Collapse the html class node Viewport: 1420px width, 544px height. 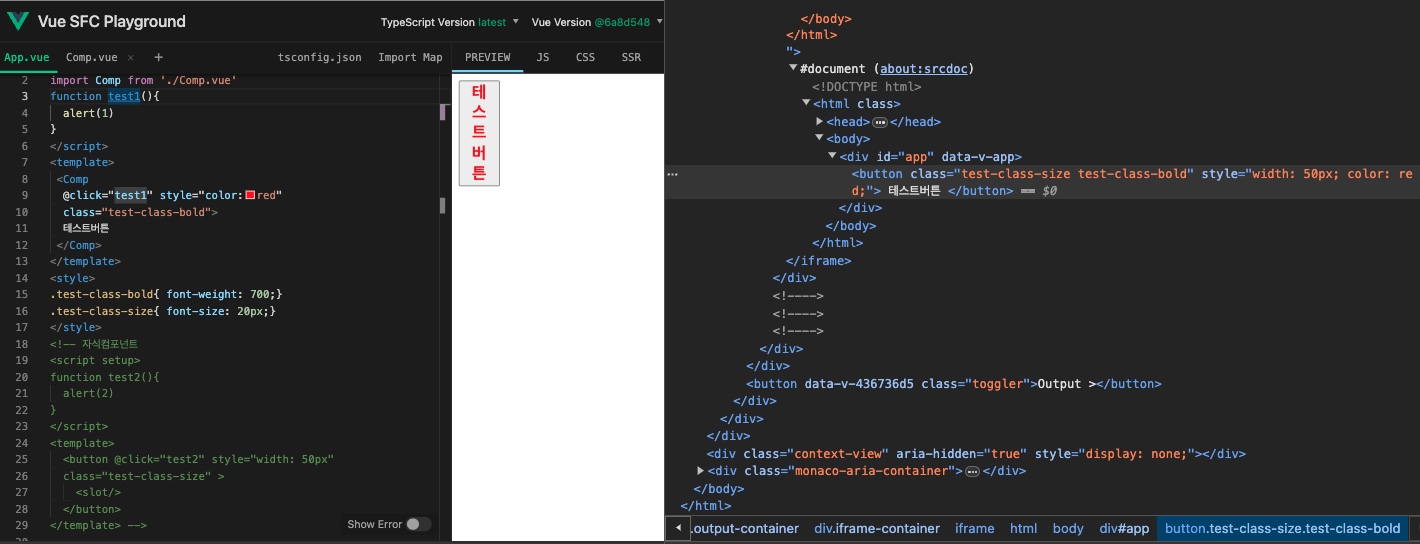tap(807, 103)
